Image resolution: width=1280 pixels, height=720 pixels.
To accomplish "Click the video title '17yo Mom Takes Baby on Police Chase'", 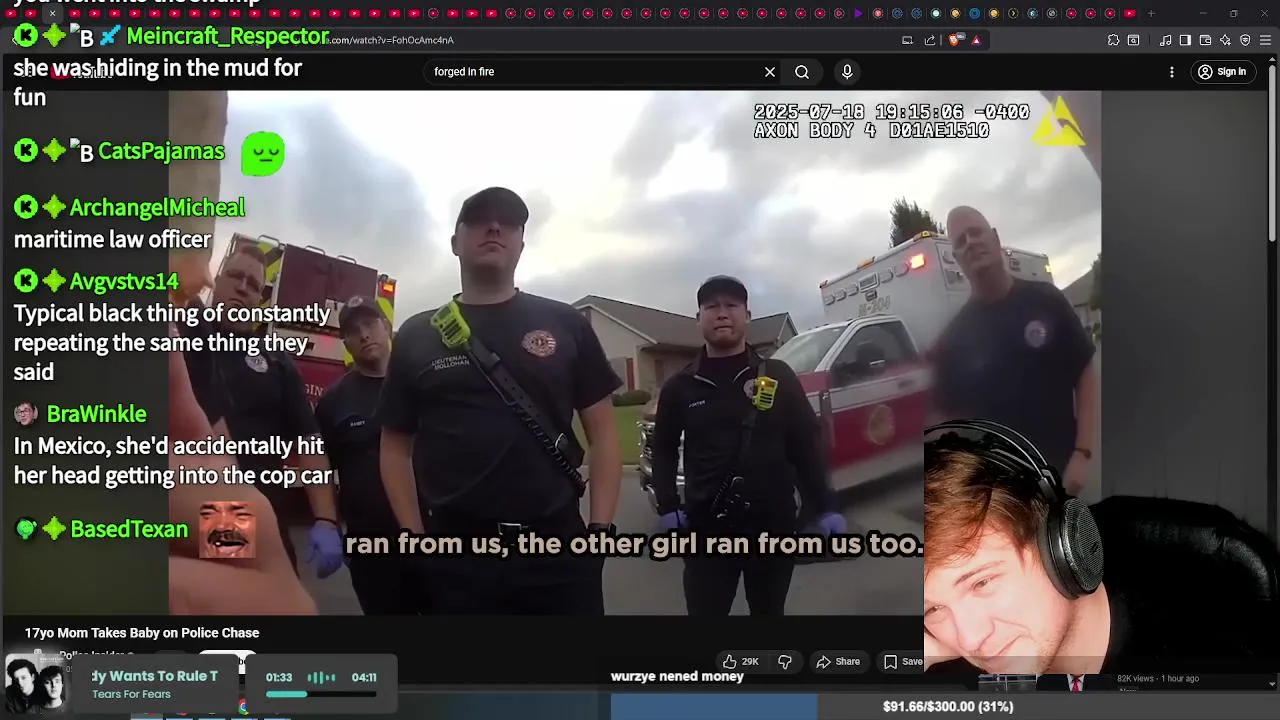I will coord(142,633).
